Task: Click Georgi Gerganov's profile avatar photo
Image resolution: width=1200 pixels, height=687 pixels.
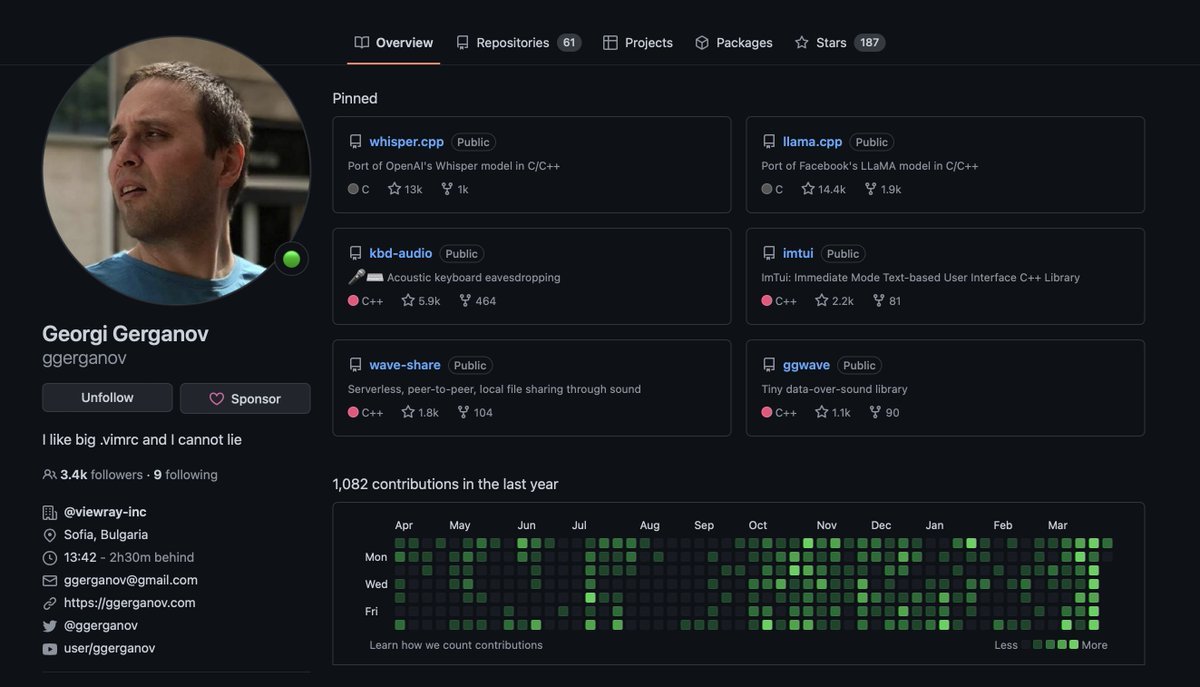Action: tap(176, 170)
